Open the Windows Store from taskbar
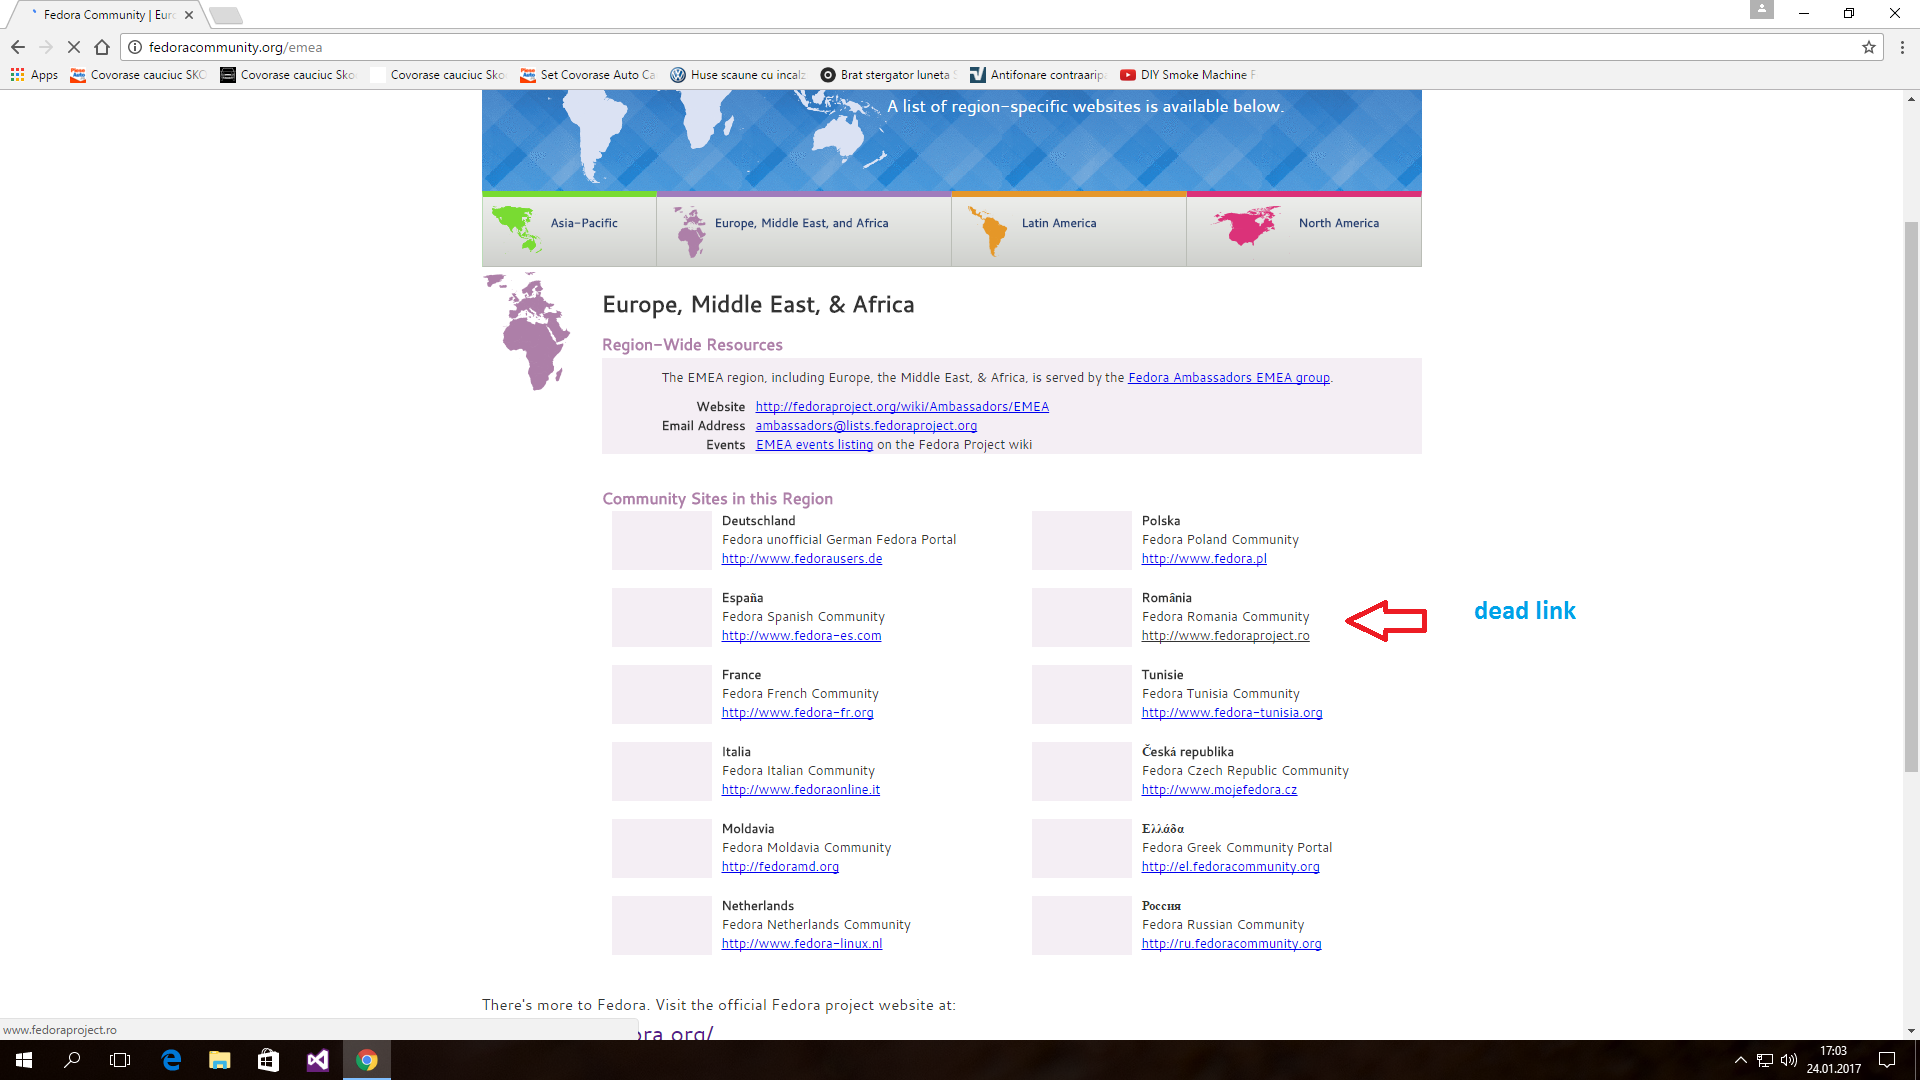Image resolution: width=1920 pixels, height=1080 pixels. [268, 1060]
